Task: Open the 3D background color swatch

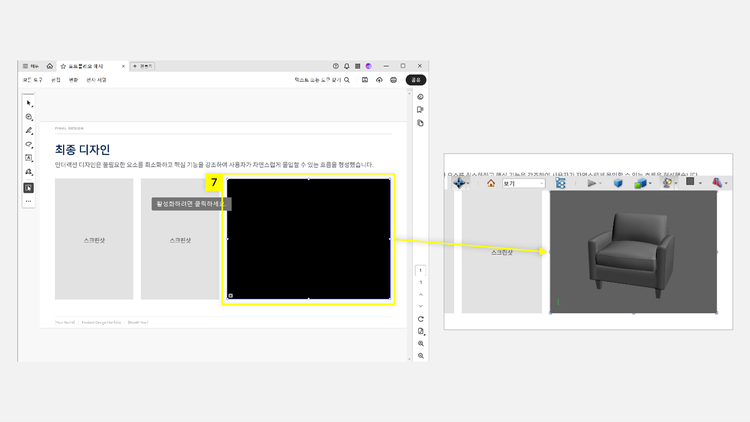Action: click(690, 181)
